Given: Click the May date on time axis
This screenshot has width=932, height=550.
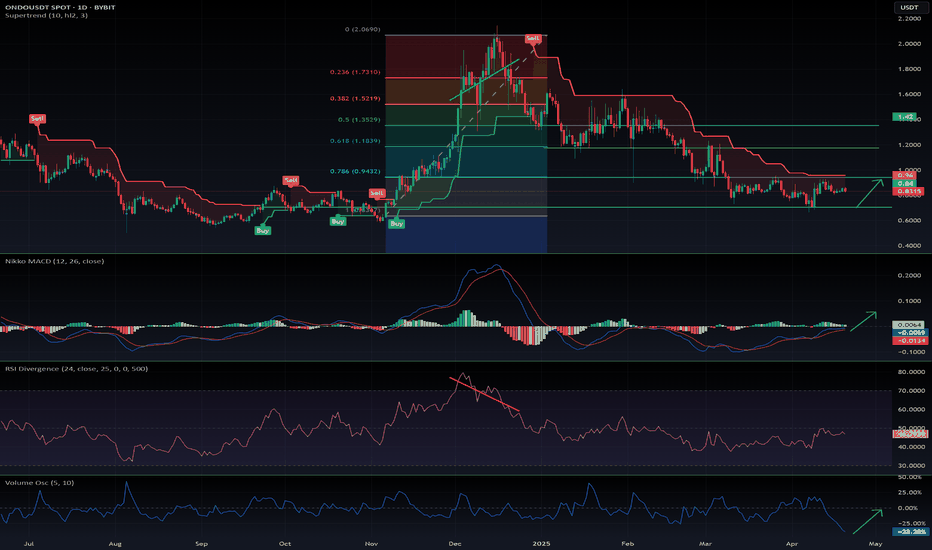Looking at the screenshot, I should tap(876, 543).
